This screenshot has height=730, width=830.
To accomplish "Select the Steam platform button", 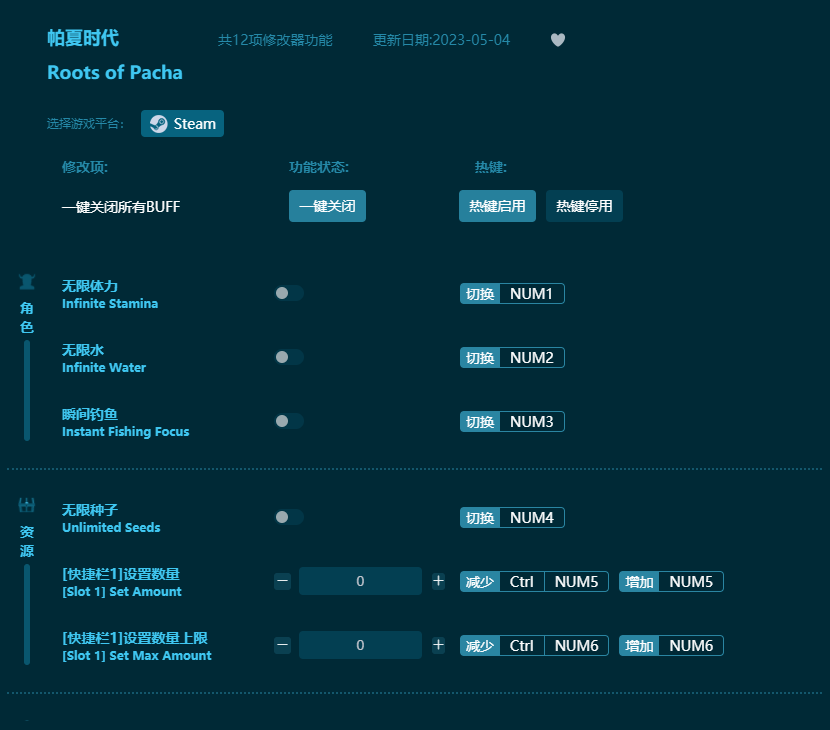I will (x=183, y=124).
